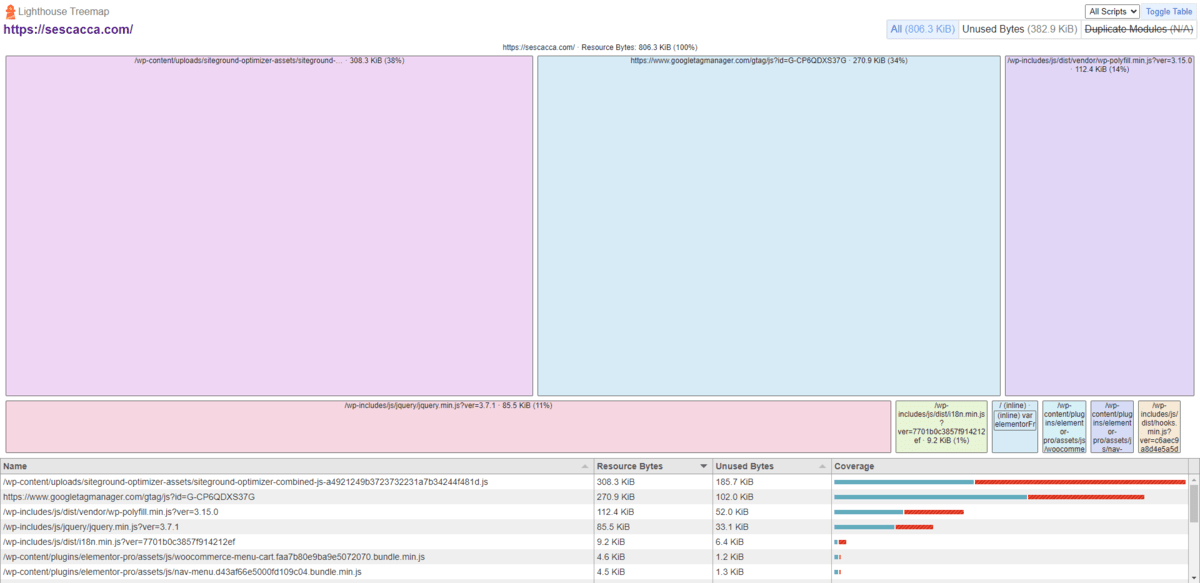The width and height of the screenshot is (1200, 583).
Task: Click the coverage bar for siteground-optimizer row
Action: coord(1010,482)
